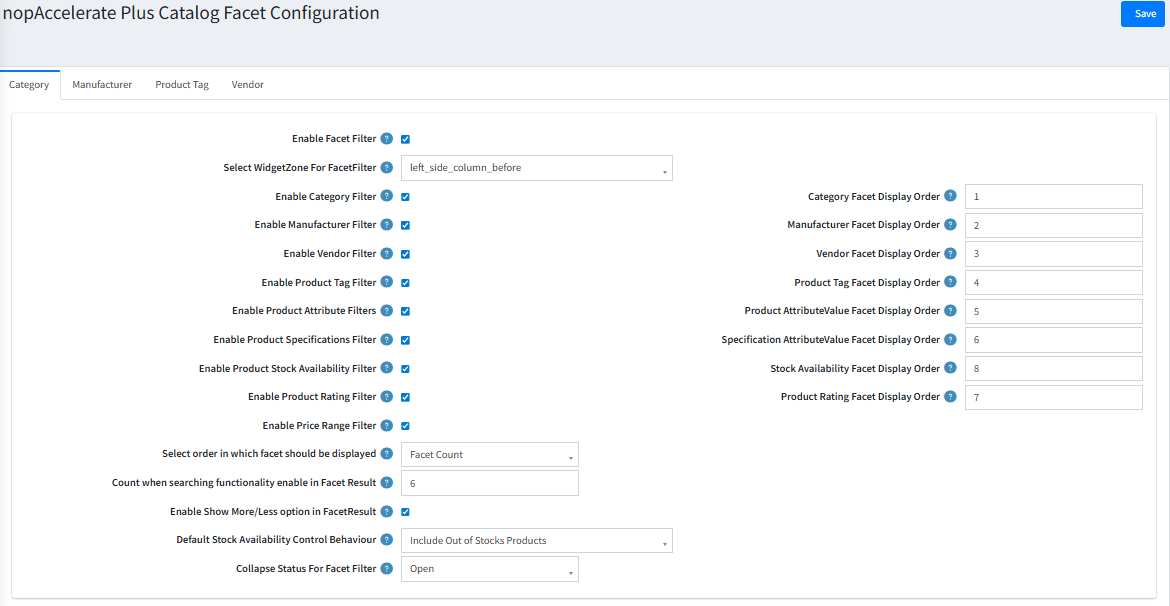Screen dimensions: 1170x606
Task: Open help icon beside Product Rating Facet Display Order
Action: click(949, 396)
